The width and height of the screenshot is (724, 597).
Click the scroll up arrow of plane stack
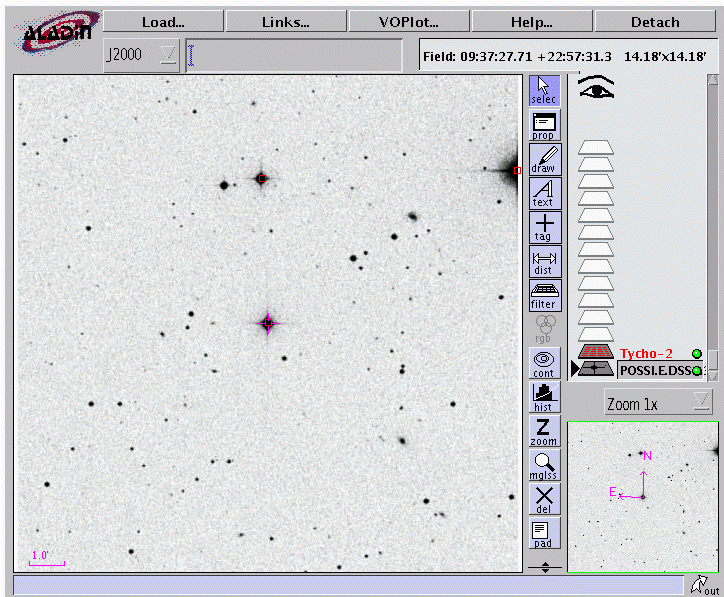point(713,79)
